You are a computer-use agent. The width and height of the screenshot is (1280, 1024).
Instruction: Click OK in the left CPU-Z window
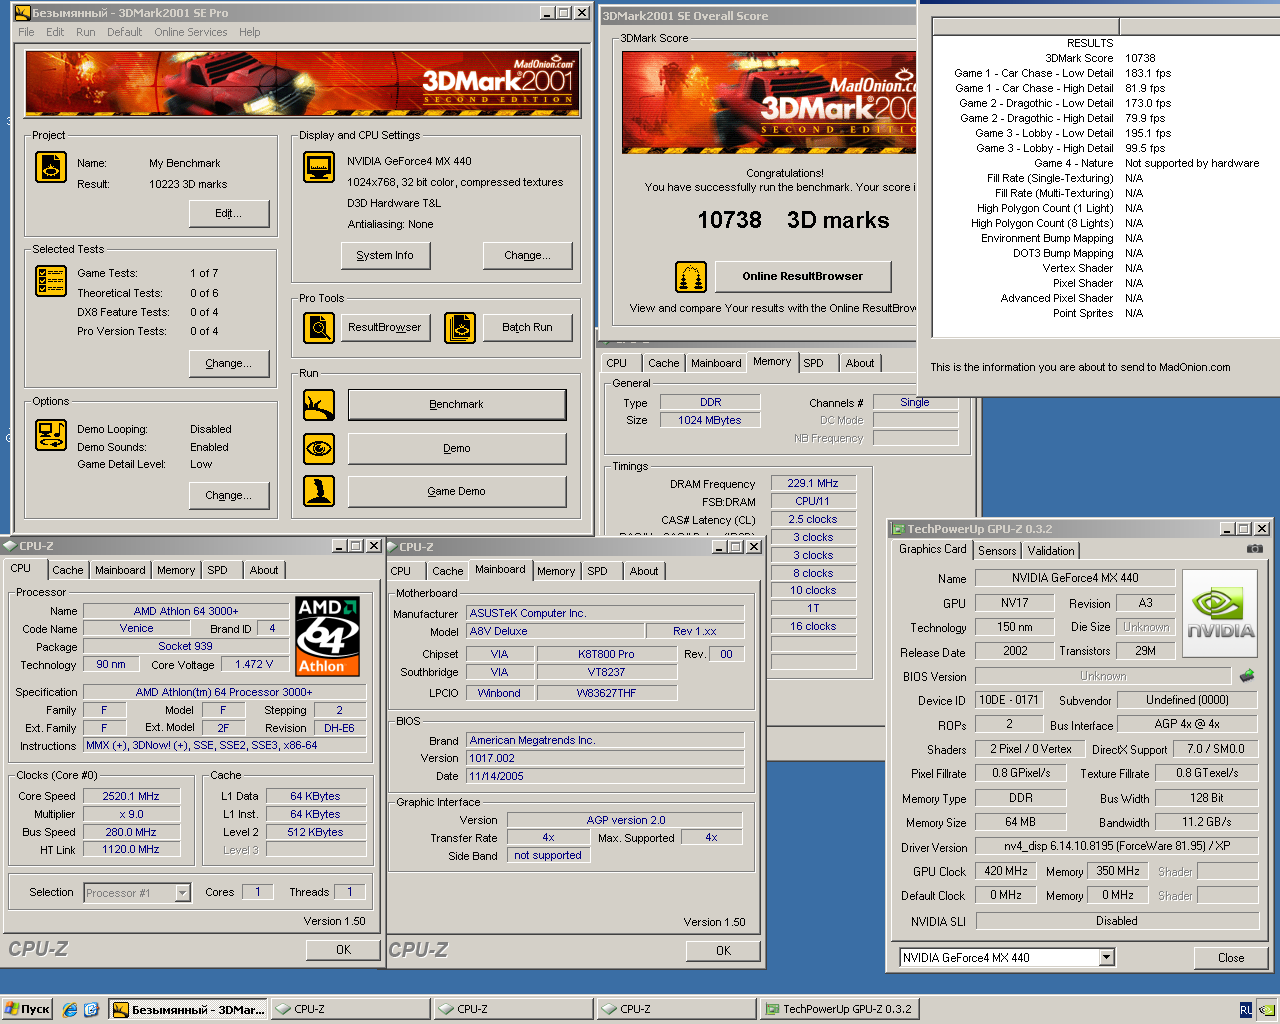[344, 950]
